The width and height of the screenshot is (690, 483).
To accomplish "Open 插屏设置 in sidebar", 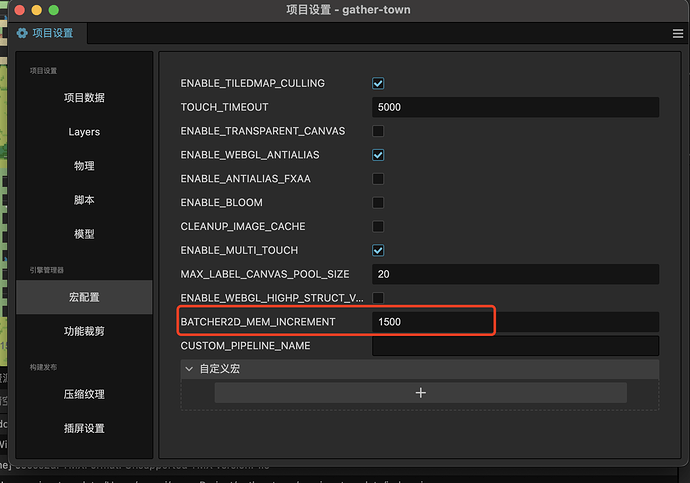I will (x=84, y=428).
